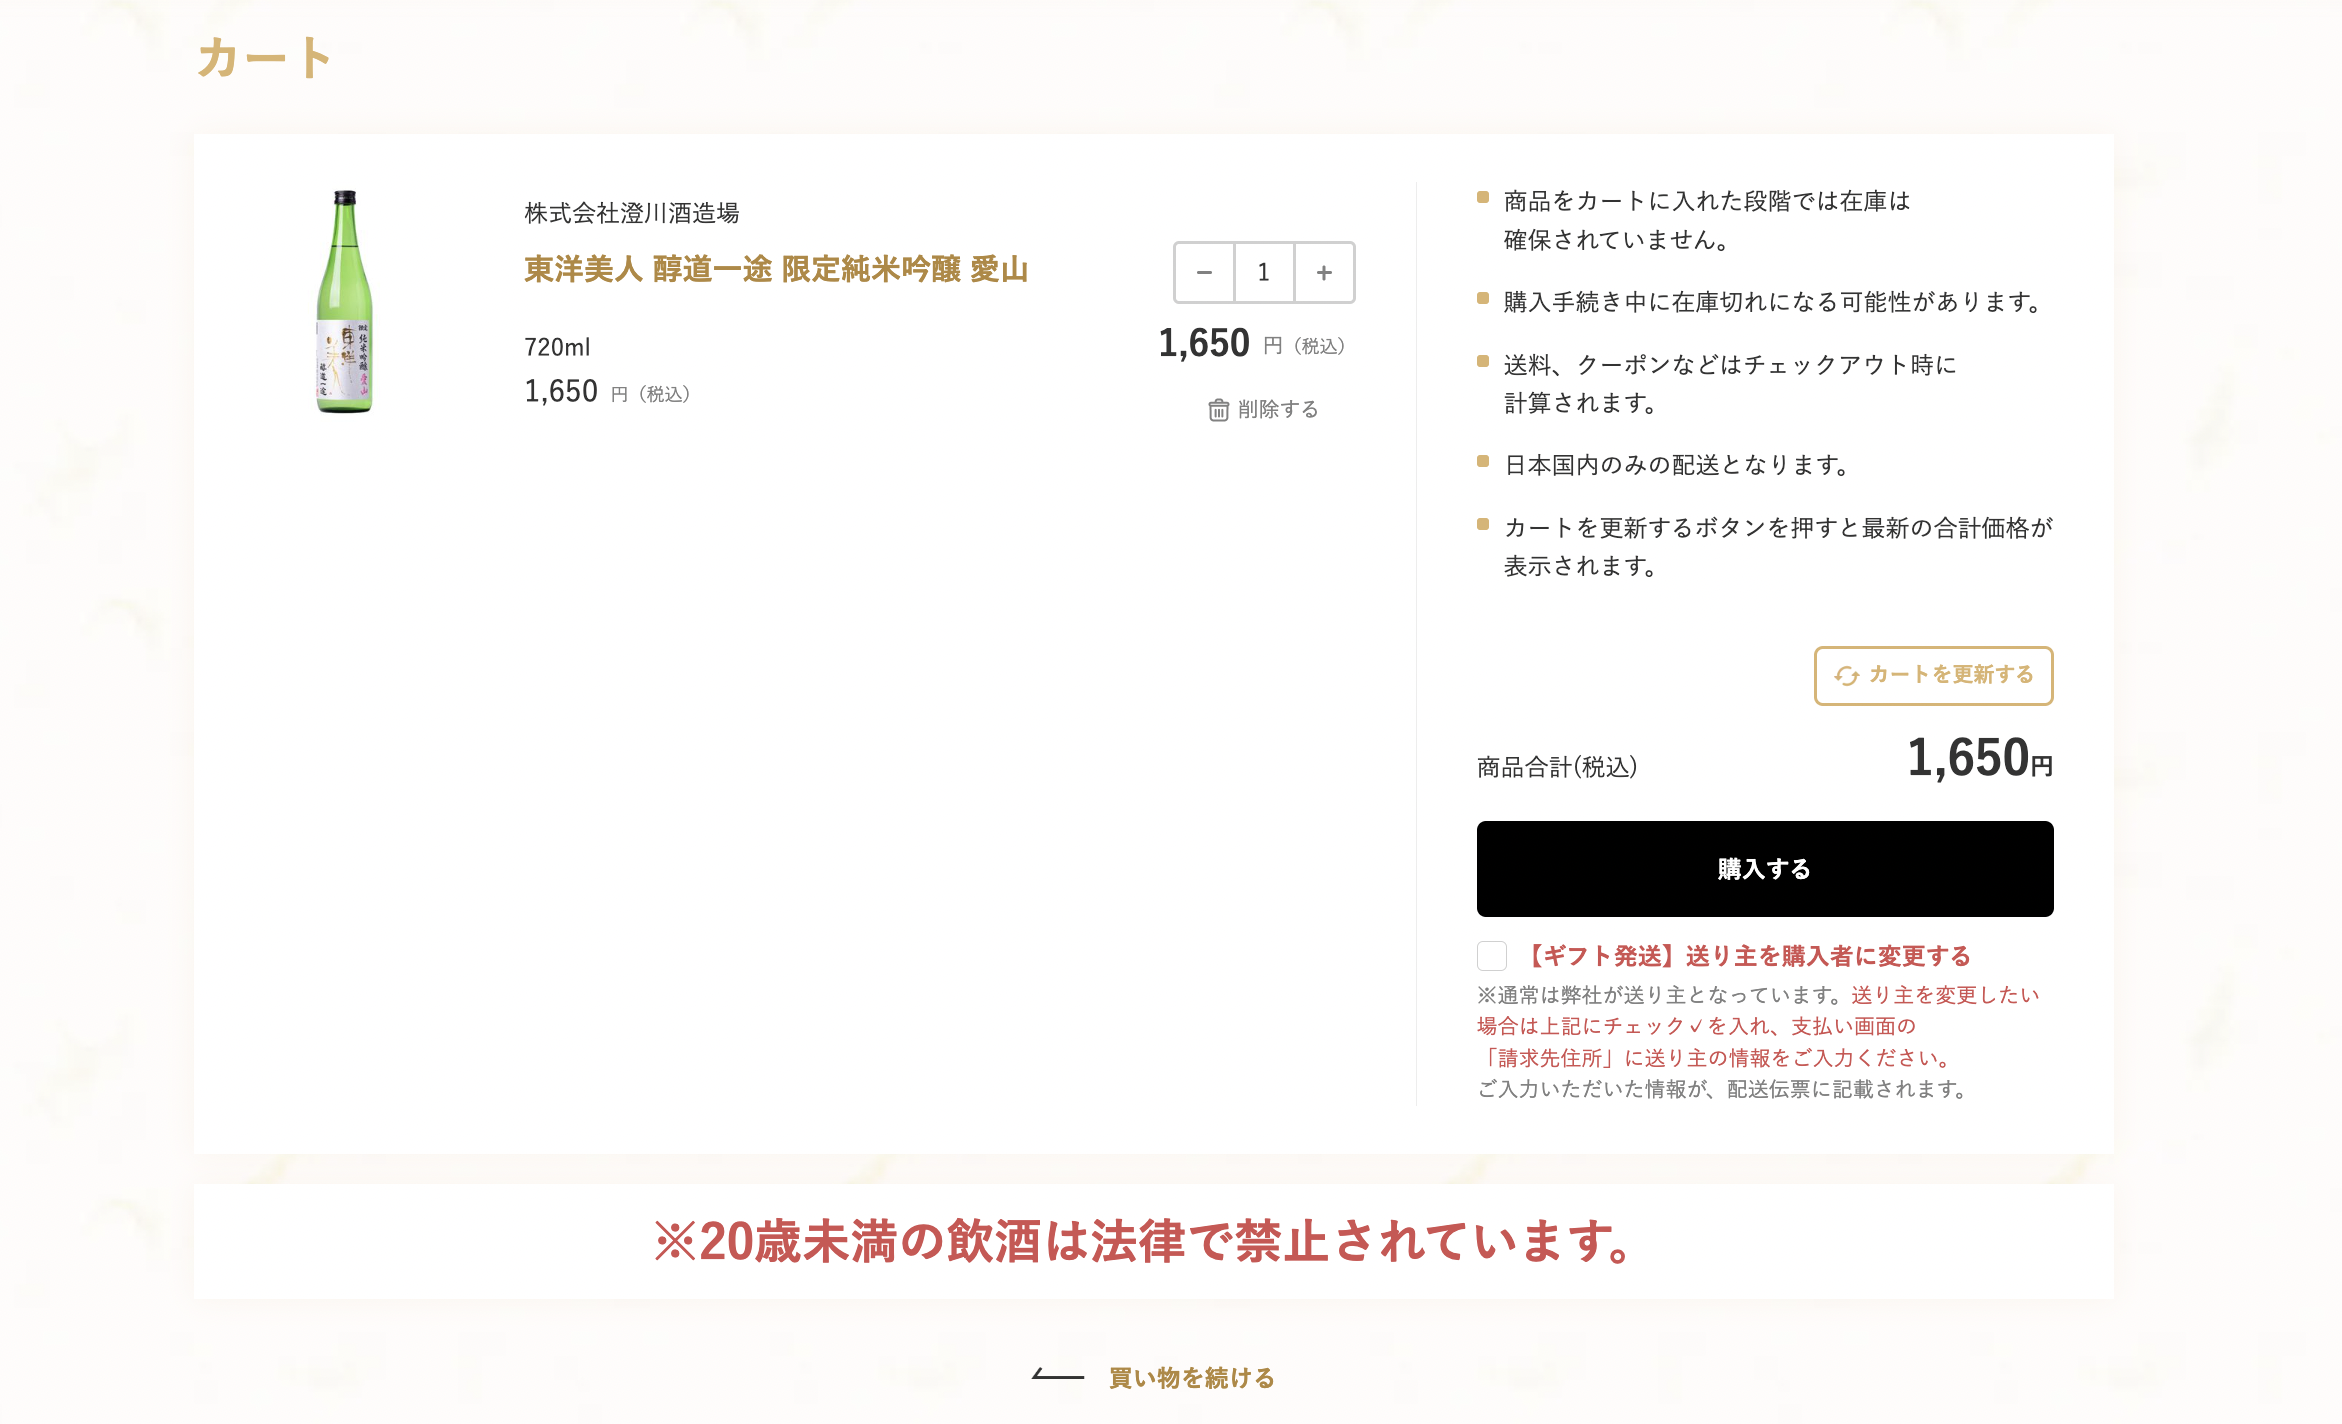The height and width of the screenshot is (1424, 2342).
Task: Click the カート page heading
Action: click(265, 57)
